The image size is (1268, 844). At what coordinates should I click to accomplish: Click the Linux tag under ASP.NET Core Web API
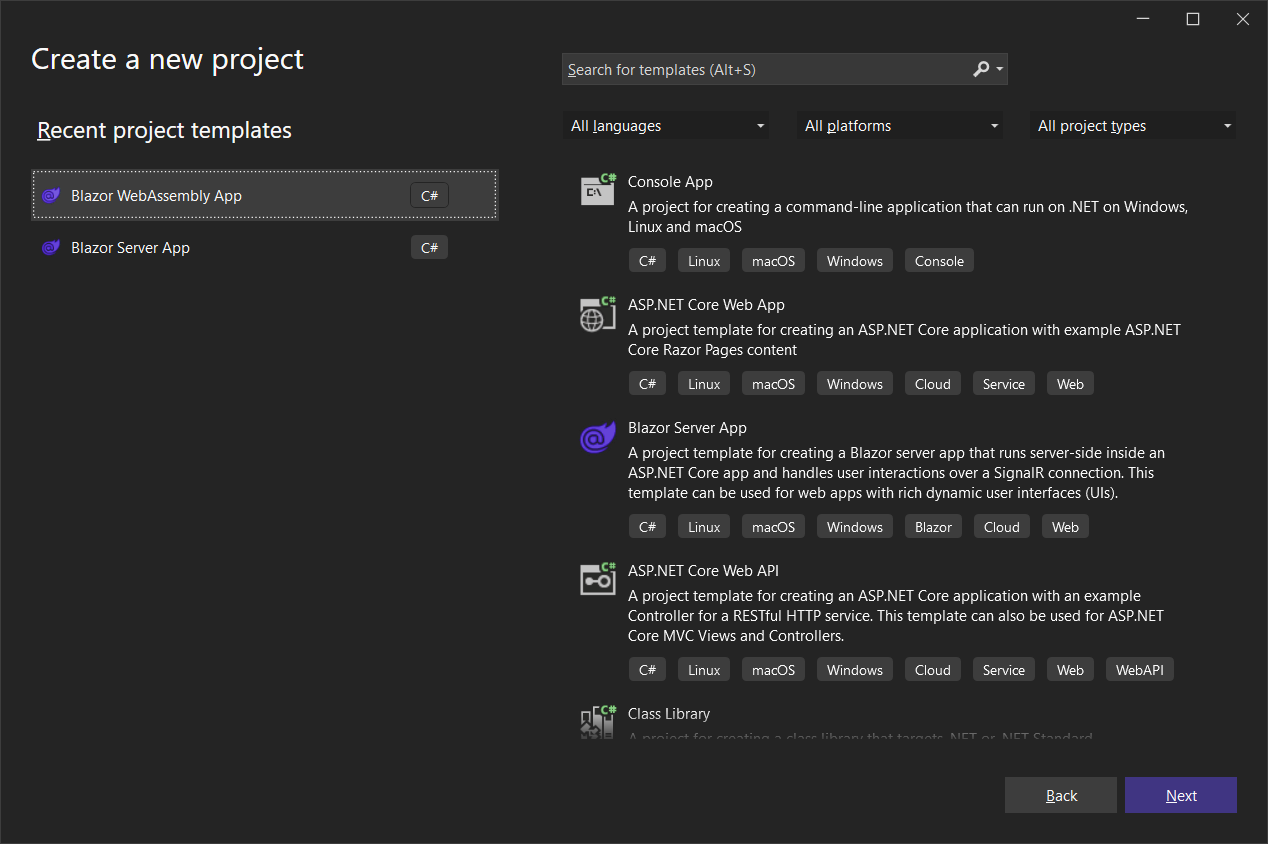[x=704, y=670]
